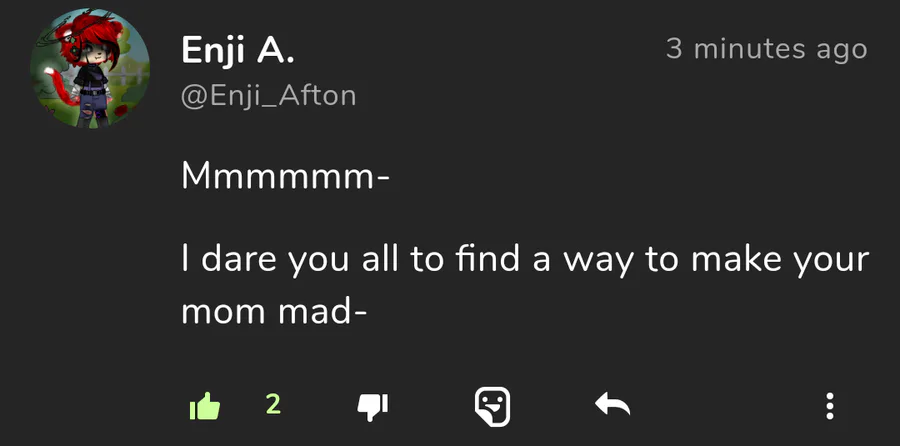Open the three-dot more options menu
900x446 pixels.
pos(829,406)
